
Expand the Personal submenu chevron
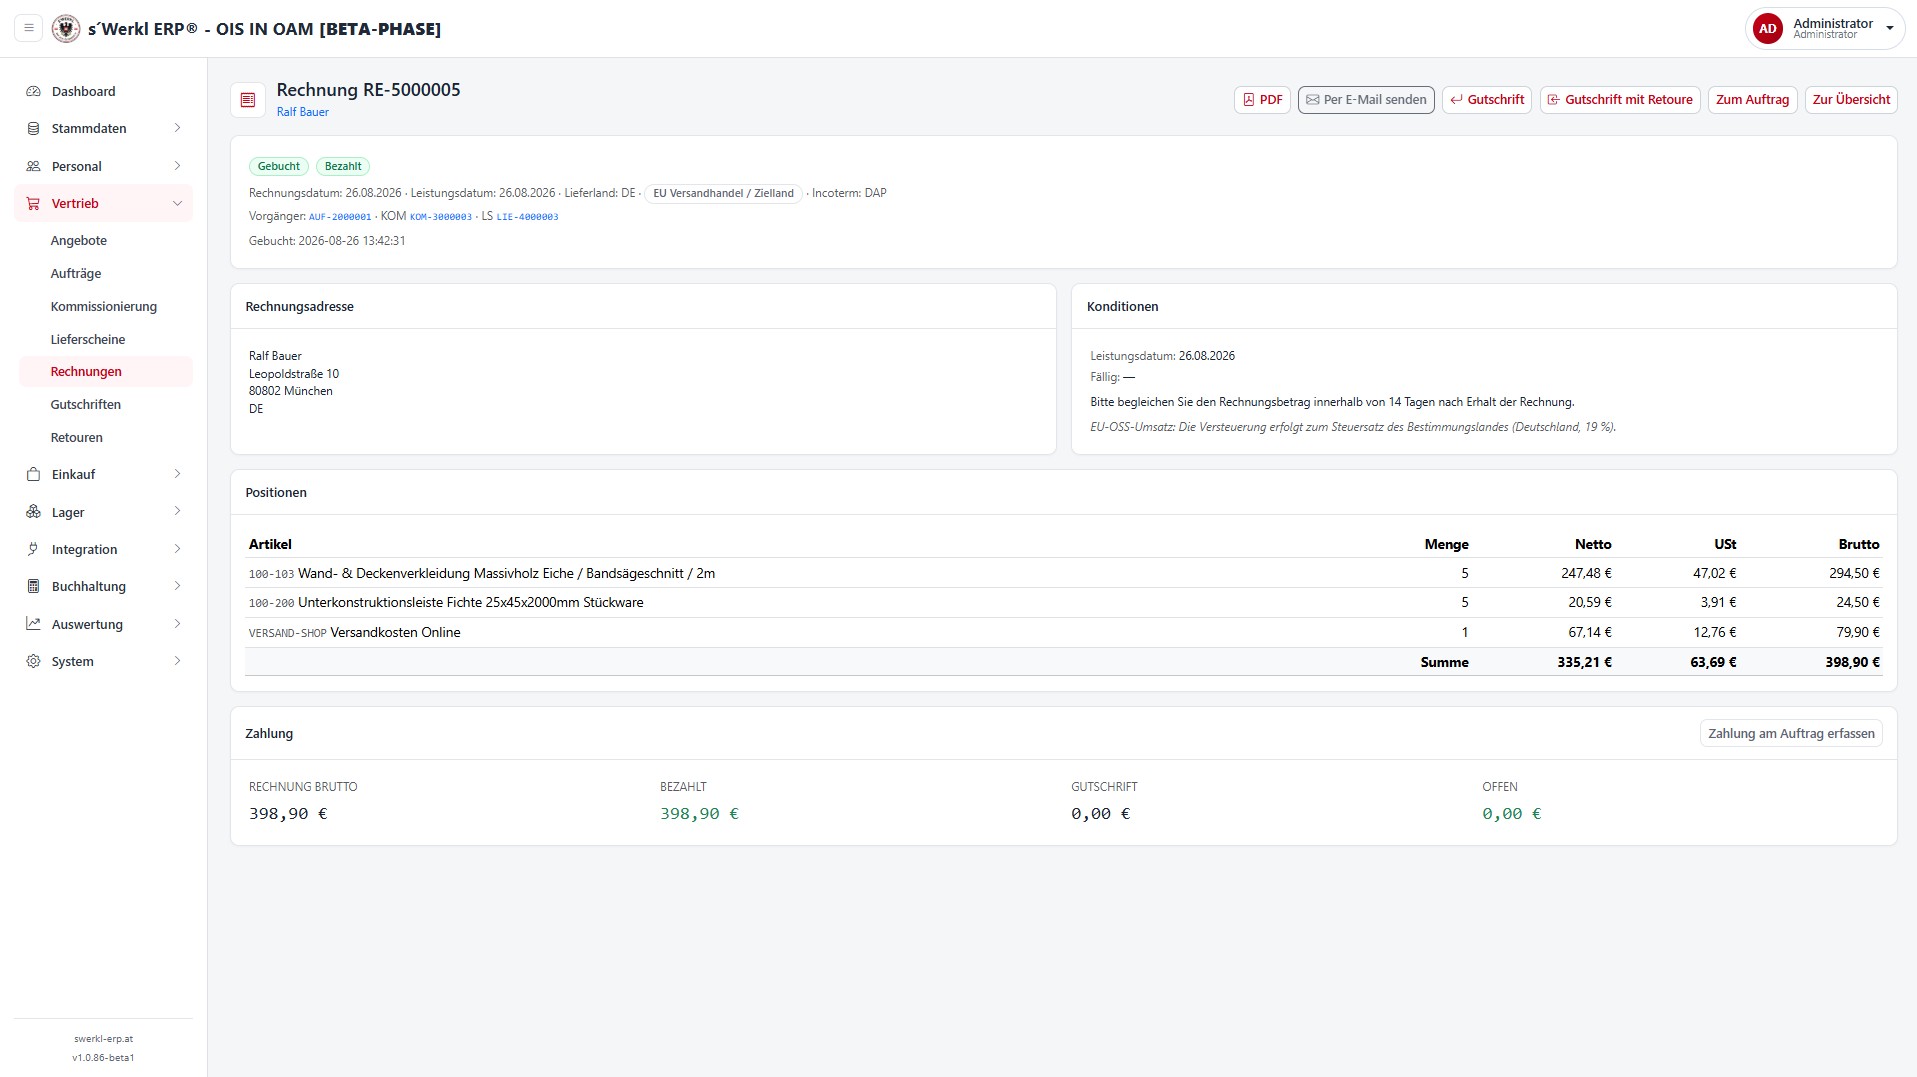click(177, 166)
